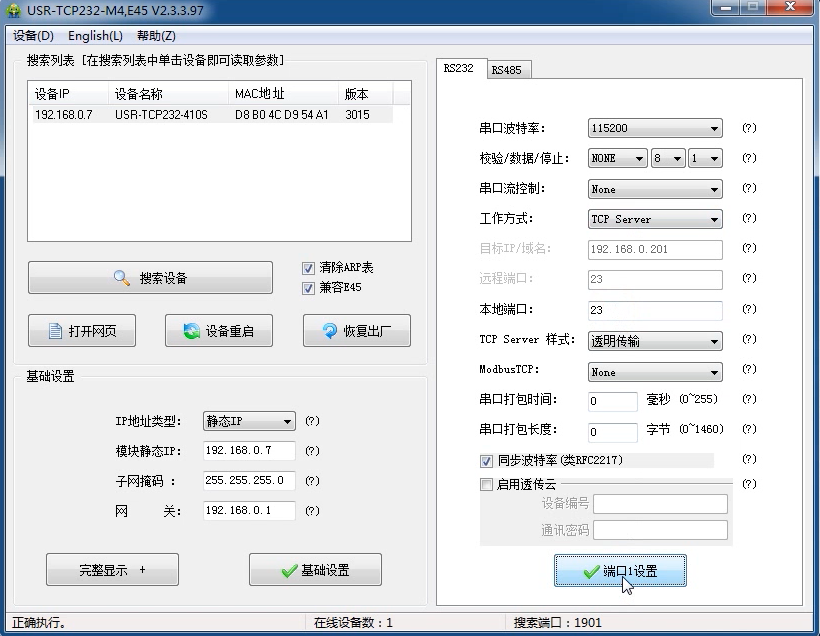Switch to the RS485 tab
Image resolution: width=820 pixels, height=636 pixels.
point(507,69)
